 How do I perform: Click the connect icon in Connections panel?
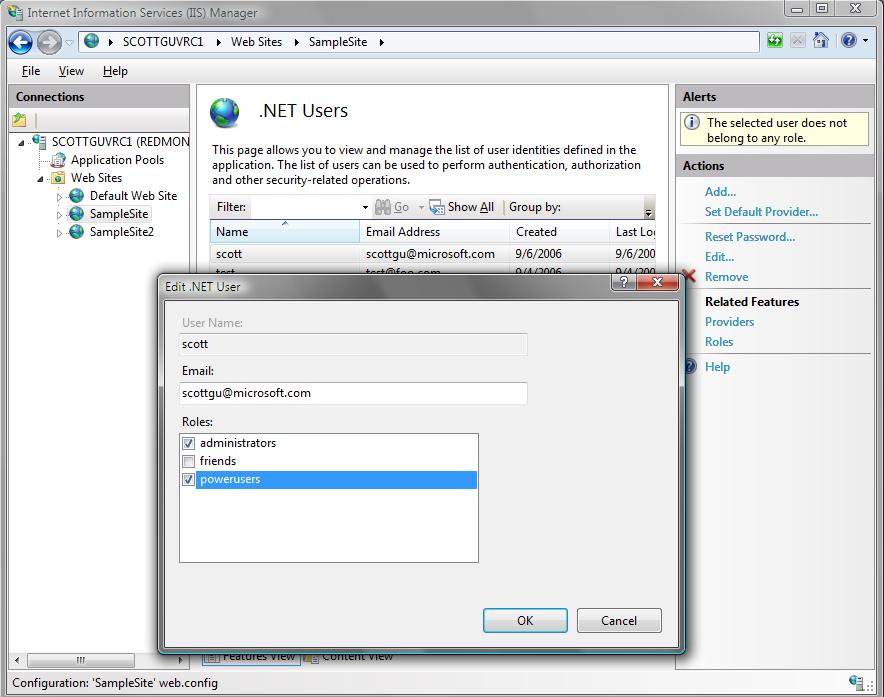[x=19, y=120]
